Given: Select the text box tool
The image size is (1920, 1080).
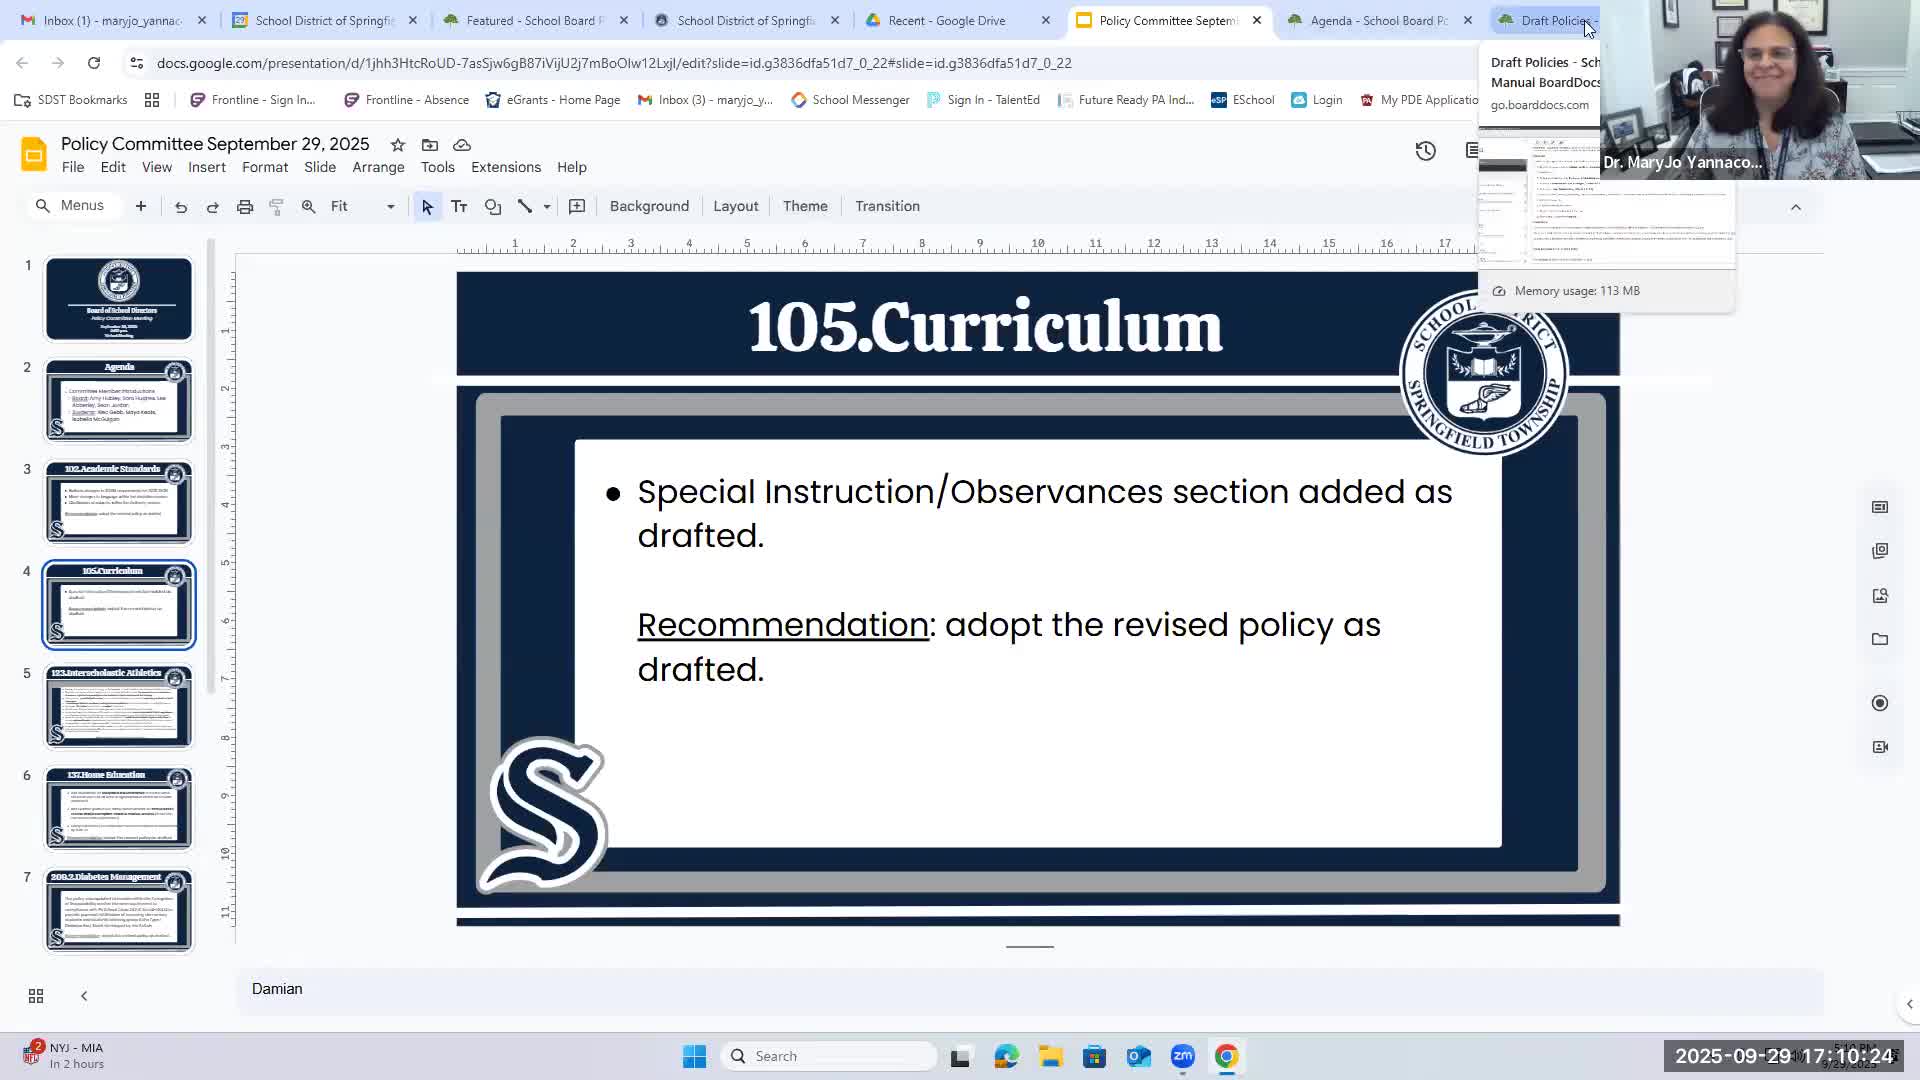Looking at the screenshot, I should pos(459,207).
